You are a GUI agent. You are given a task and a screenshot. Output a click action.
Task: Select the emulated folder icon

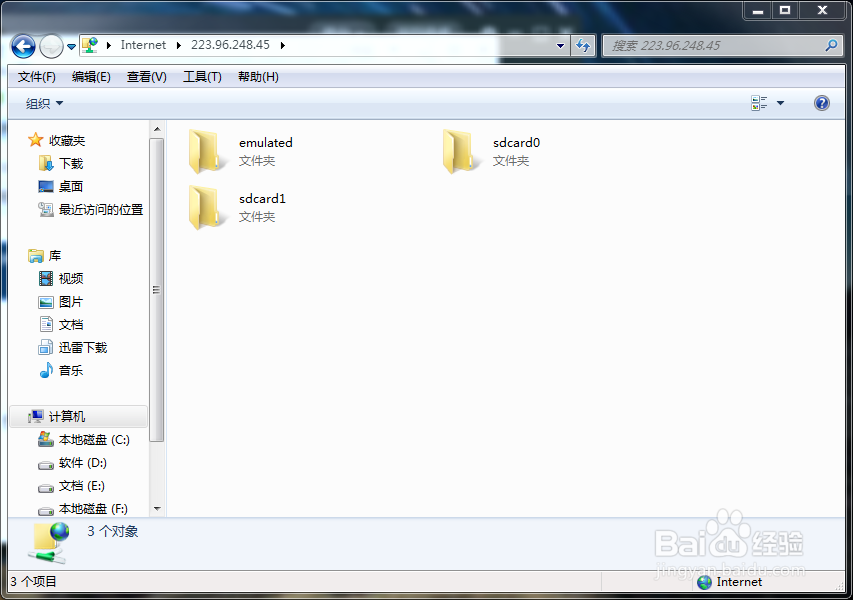tap(206, 151)
